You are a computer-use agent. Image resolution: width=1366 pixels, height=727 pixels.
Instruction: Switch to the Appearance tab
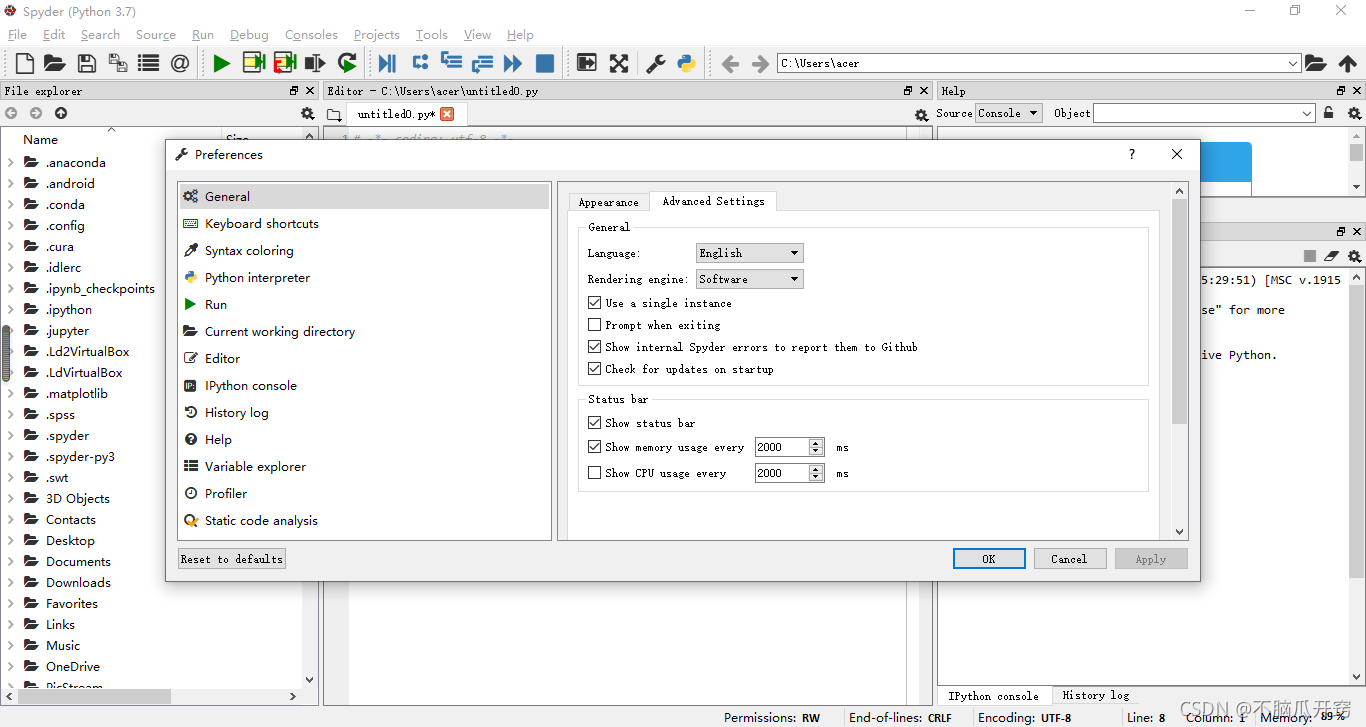tap(608, 202)
